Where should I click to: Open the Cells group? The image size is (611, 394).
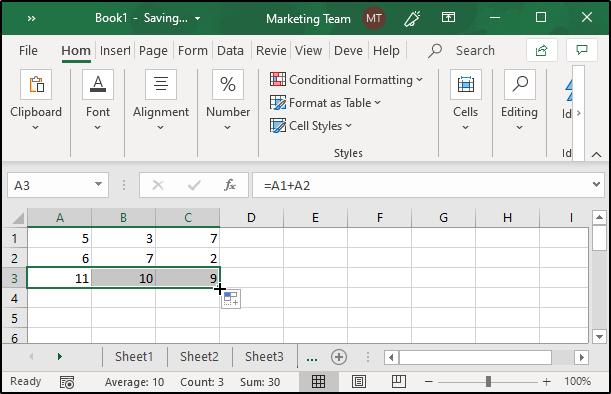click(x=466, y=85)
